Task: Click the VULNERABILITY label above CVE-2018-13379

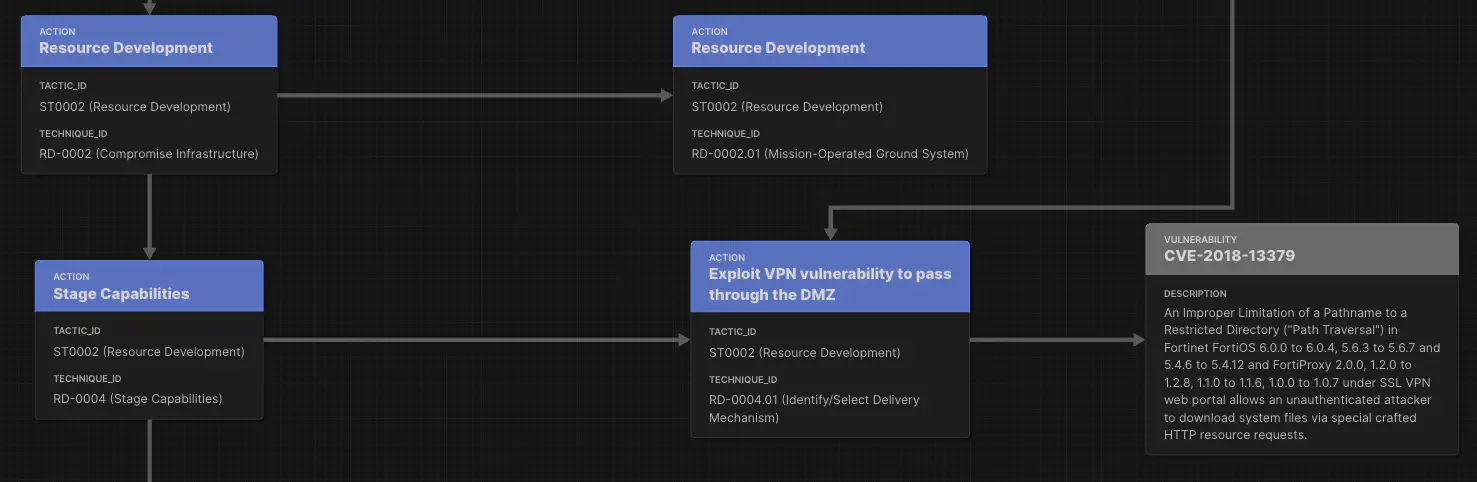Action: 1200,240
